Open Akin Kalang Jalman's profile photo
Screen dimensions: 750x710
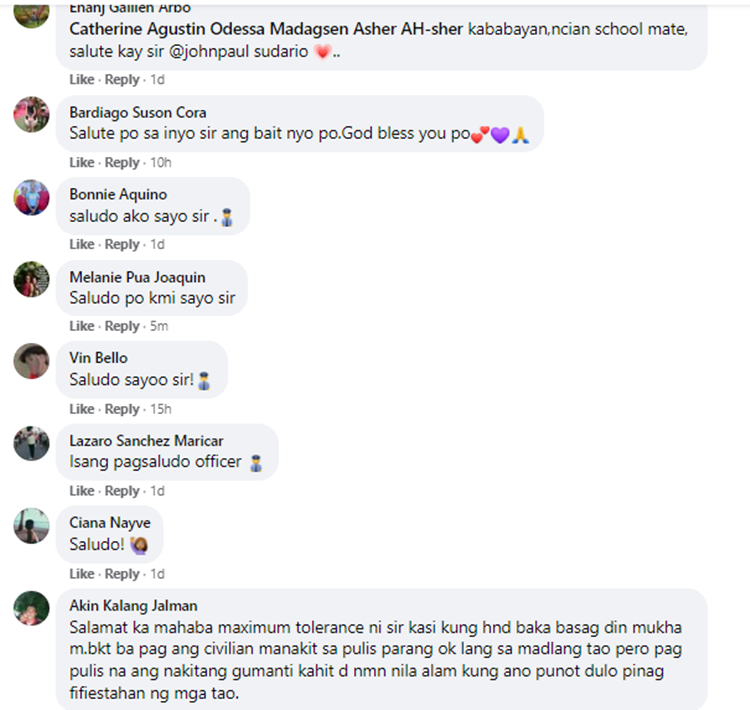pos(31,608)
